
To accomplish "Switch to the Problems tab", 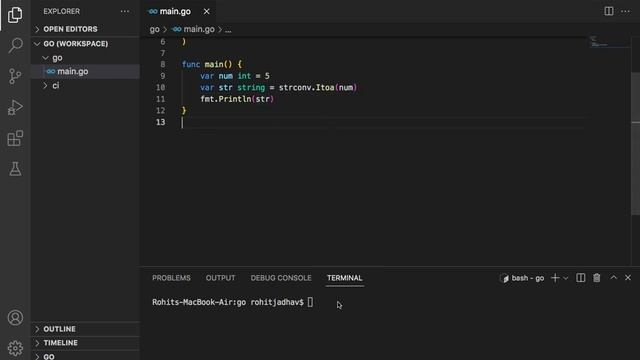I will [171, 278].
